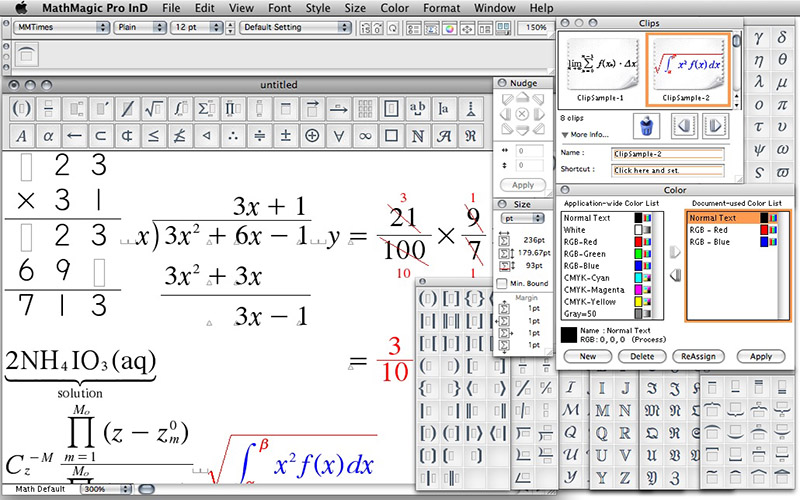Open the Style menu

click(318, 8)
